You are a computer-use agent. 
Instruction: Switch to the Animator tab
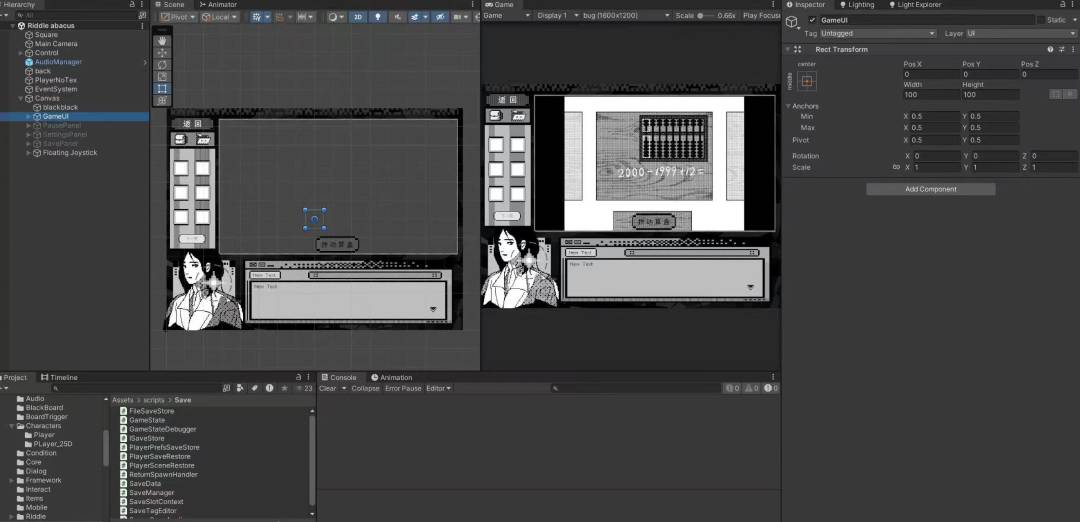coord(217,4)
